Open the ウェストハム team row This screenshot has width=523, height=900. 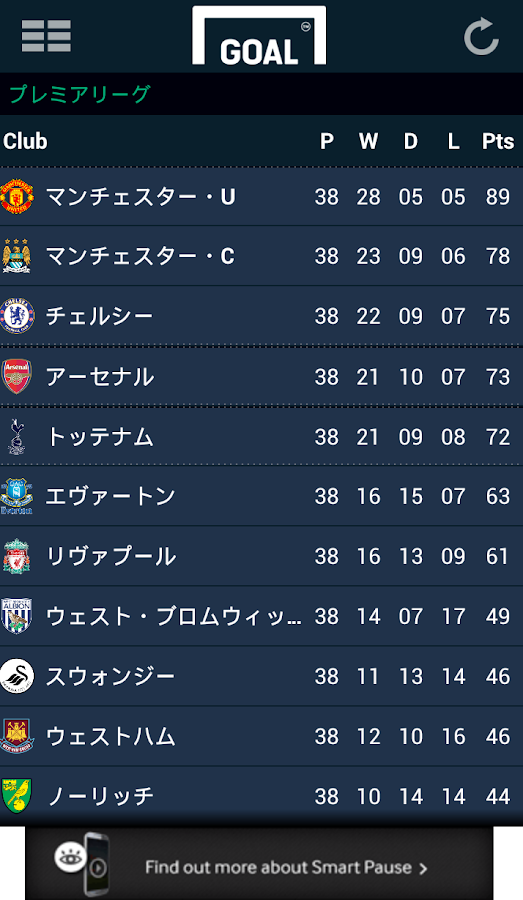coord(261,736)
